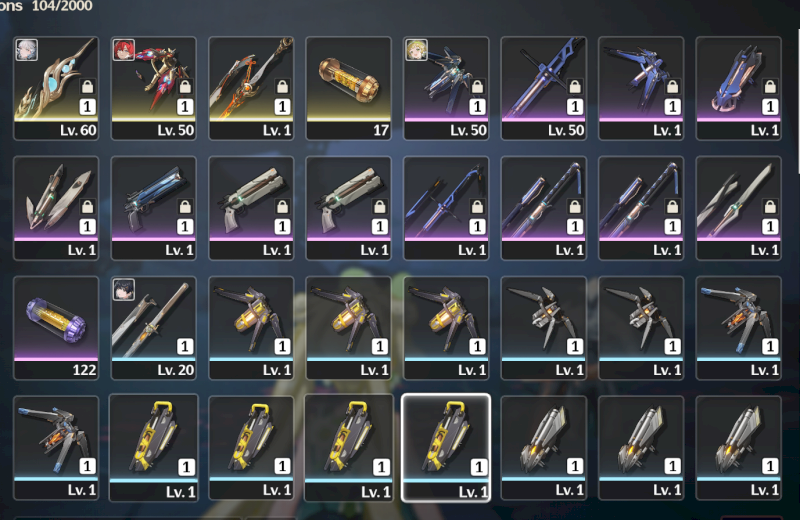Select the Lv. 20 sword weapon
The image size is (800, 520).
pyautogui.click(x=154, y=328)
